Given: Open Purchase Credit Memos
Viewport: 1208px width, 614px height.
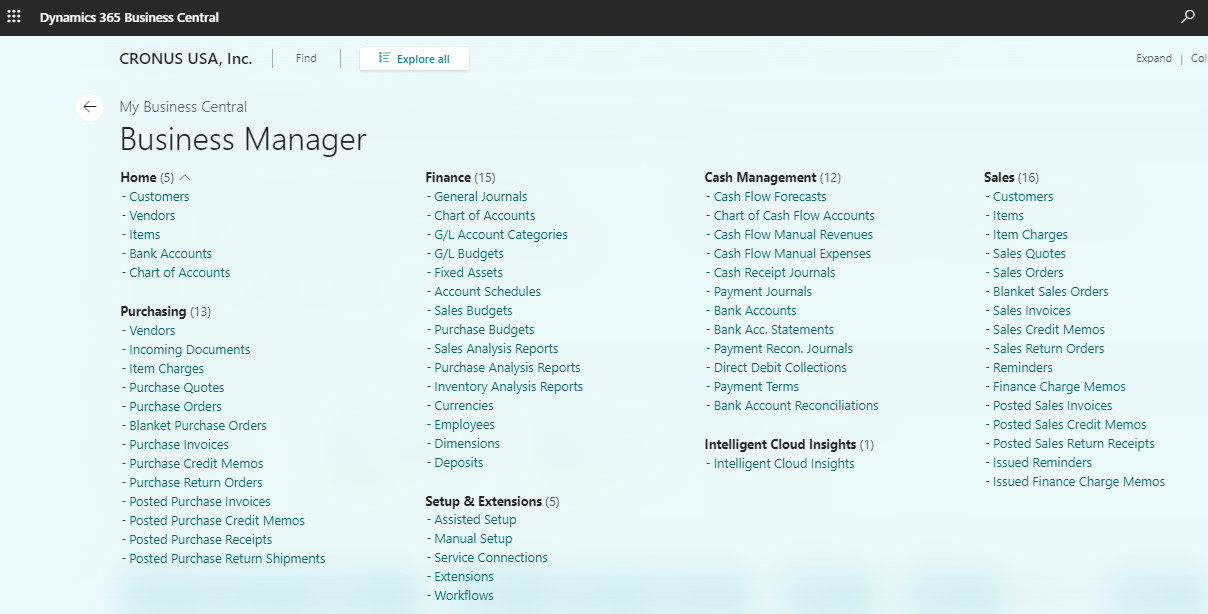Looking at the screenshot, I should (196, 464).
